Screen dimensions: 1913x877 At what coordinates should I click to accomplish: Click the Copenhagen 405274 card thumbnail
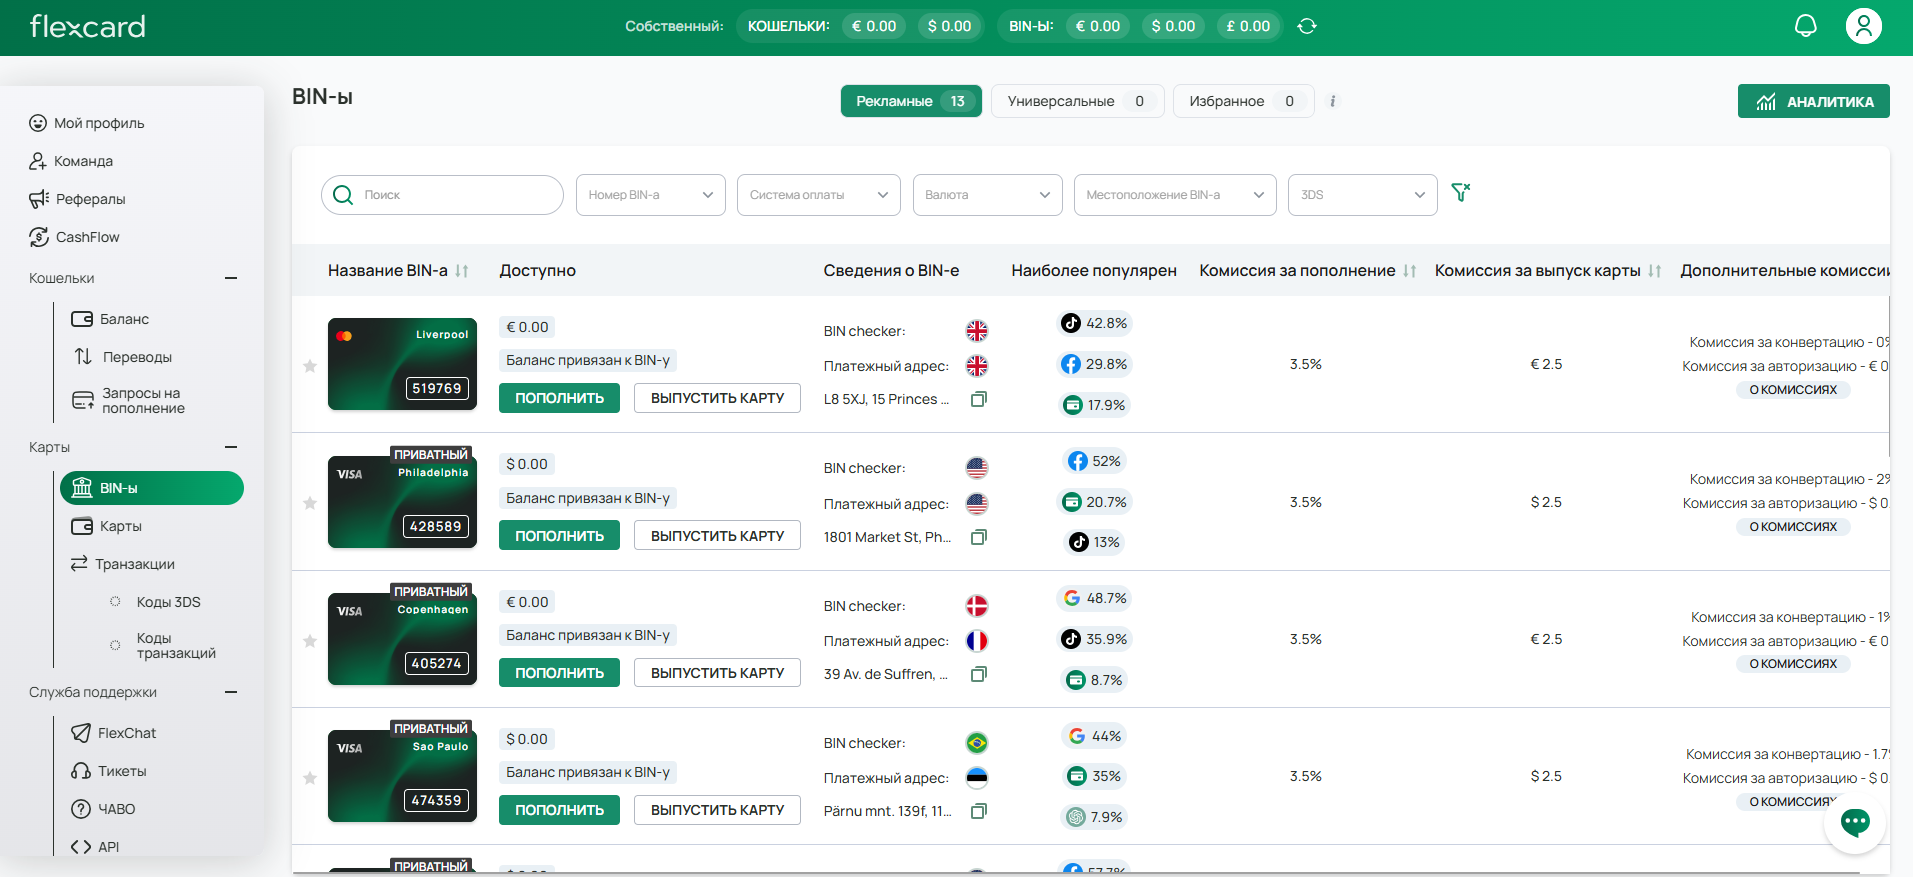click(402, 639)
